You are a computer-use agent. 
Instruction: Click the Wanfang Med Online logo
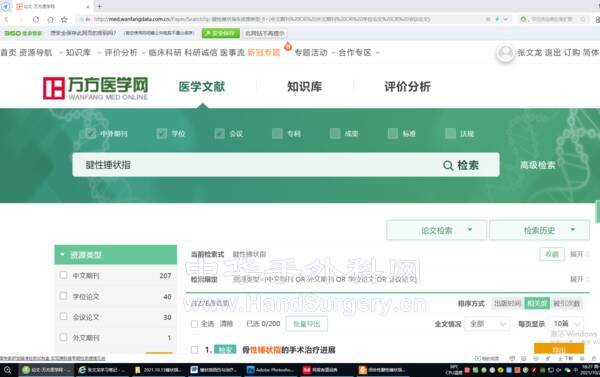point(95,88)
